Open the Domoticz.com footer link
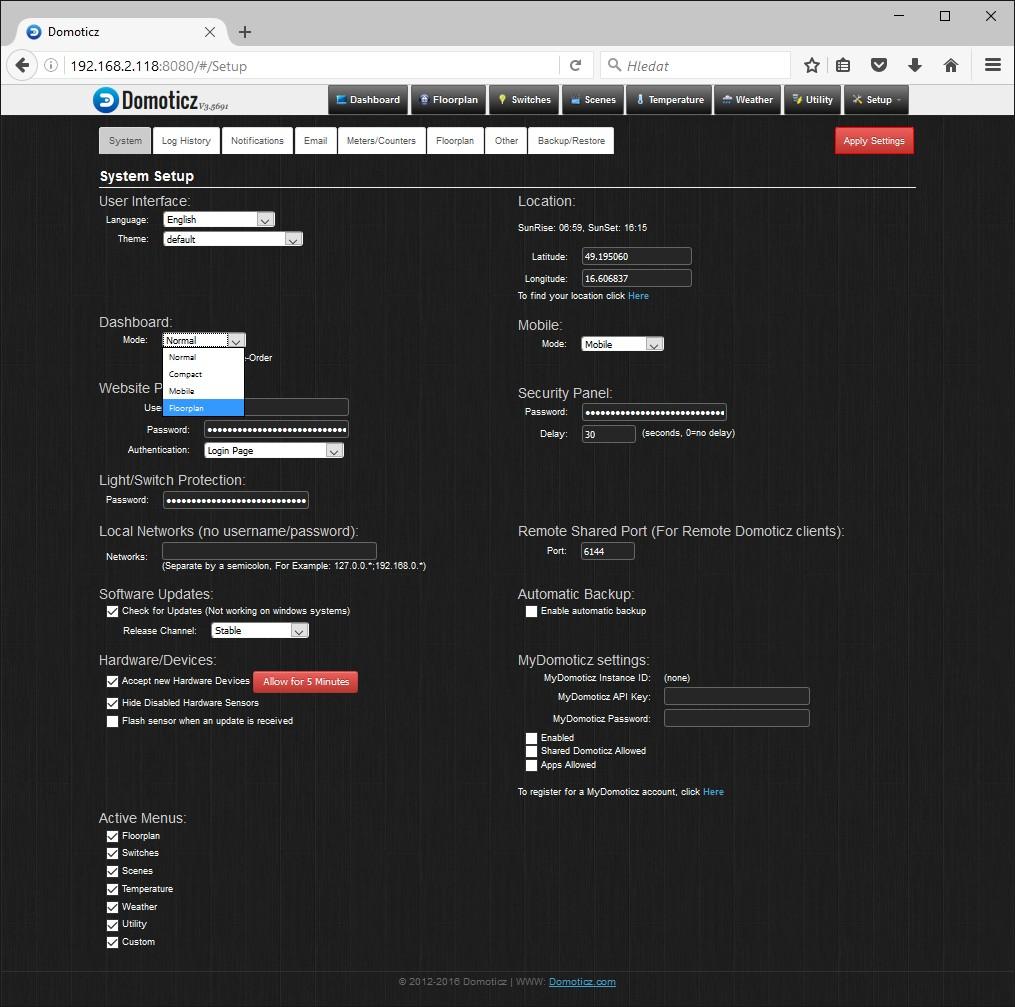 pyautogui.click(x=582, y=982)
